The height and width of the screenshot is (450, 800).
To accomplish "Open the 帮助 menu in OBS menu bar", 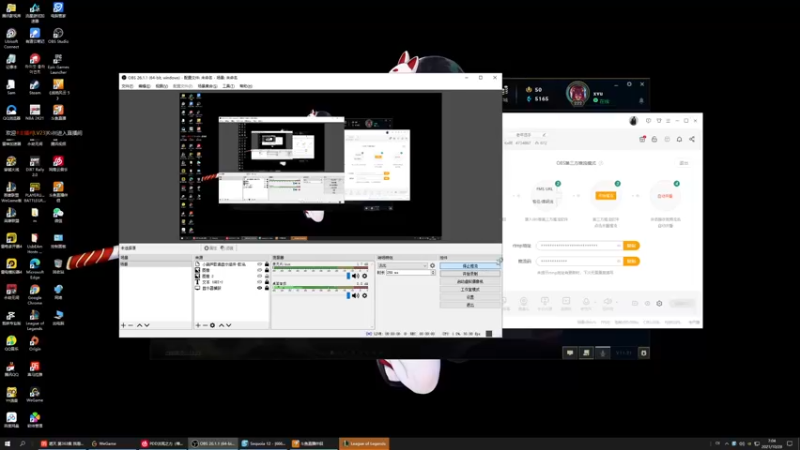I will pos(246,86).
